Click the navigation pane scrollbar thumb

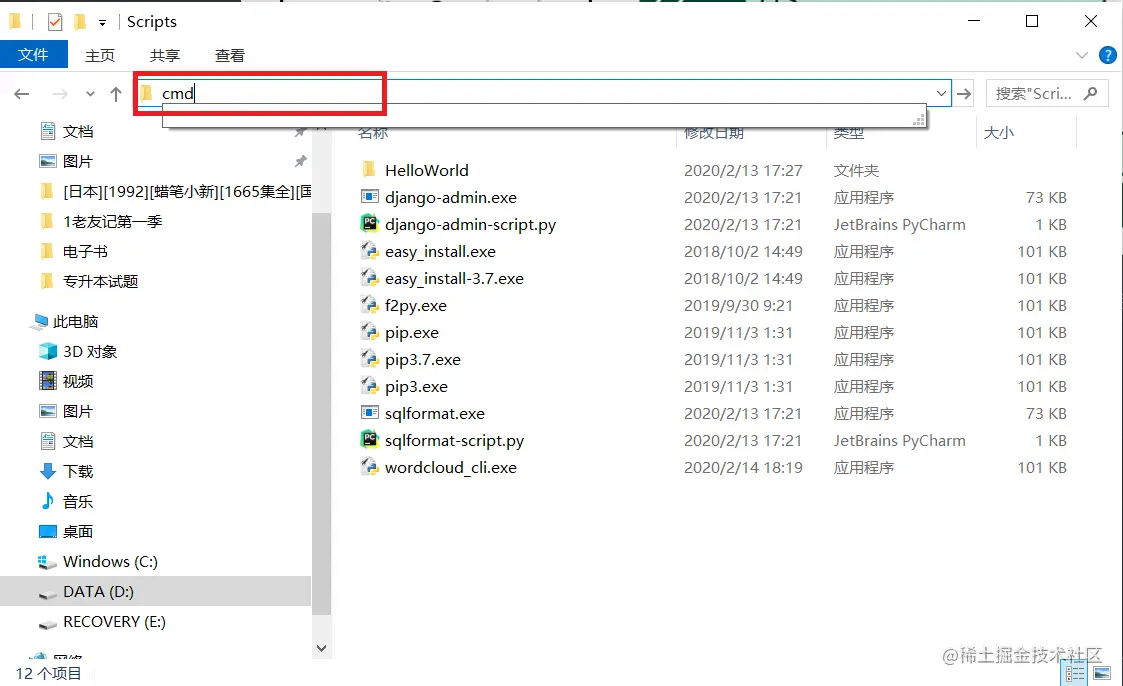(322, 414)
